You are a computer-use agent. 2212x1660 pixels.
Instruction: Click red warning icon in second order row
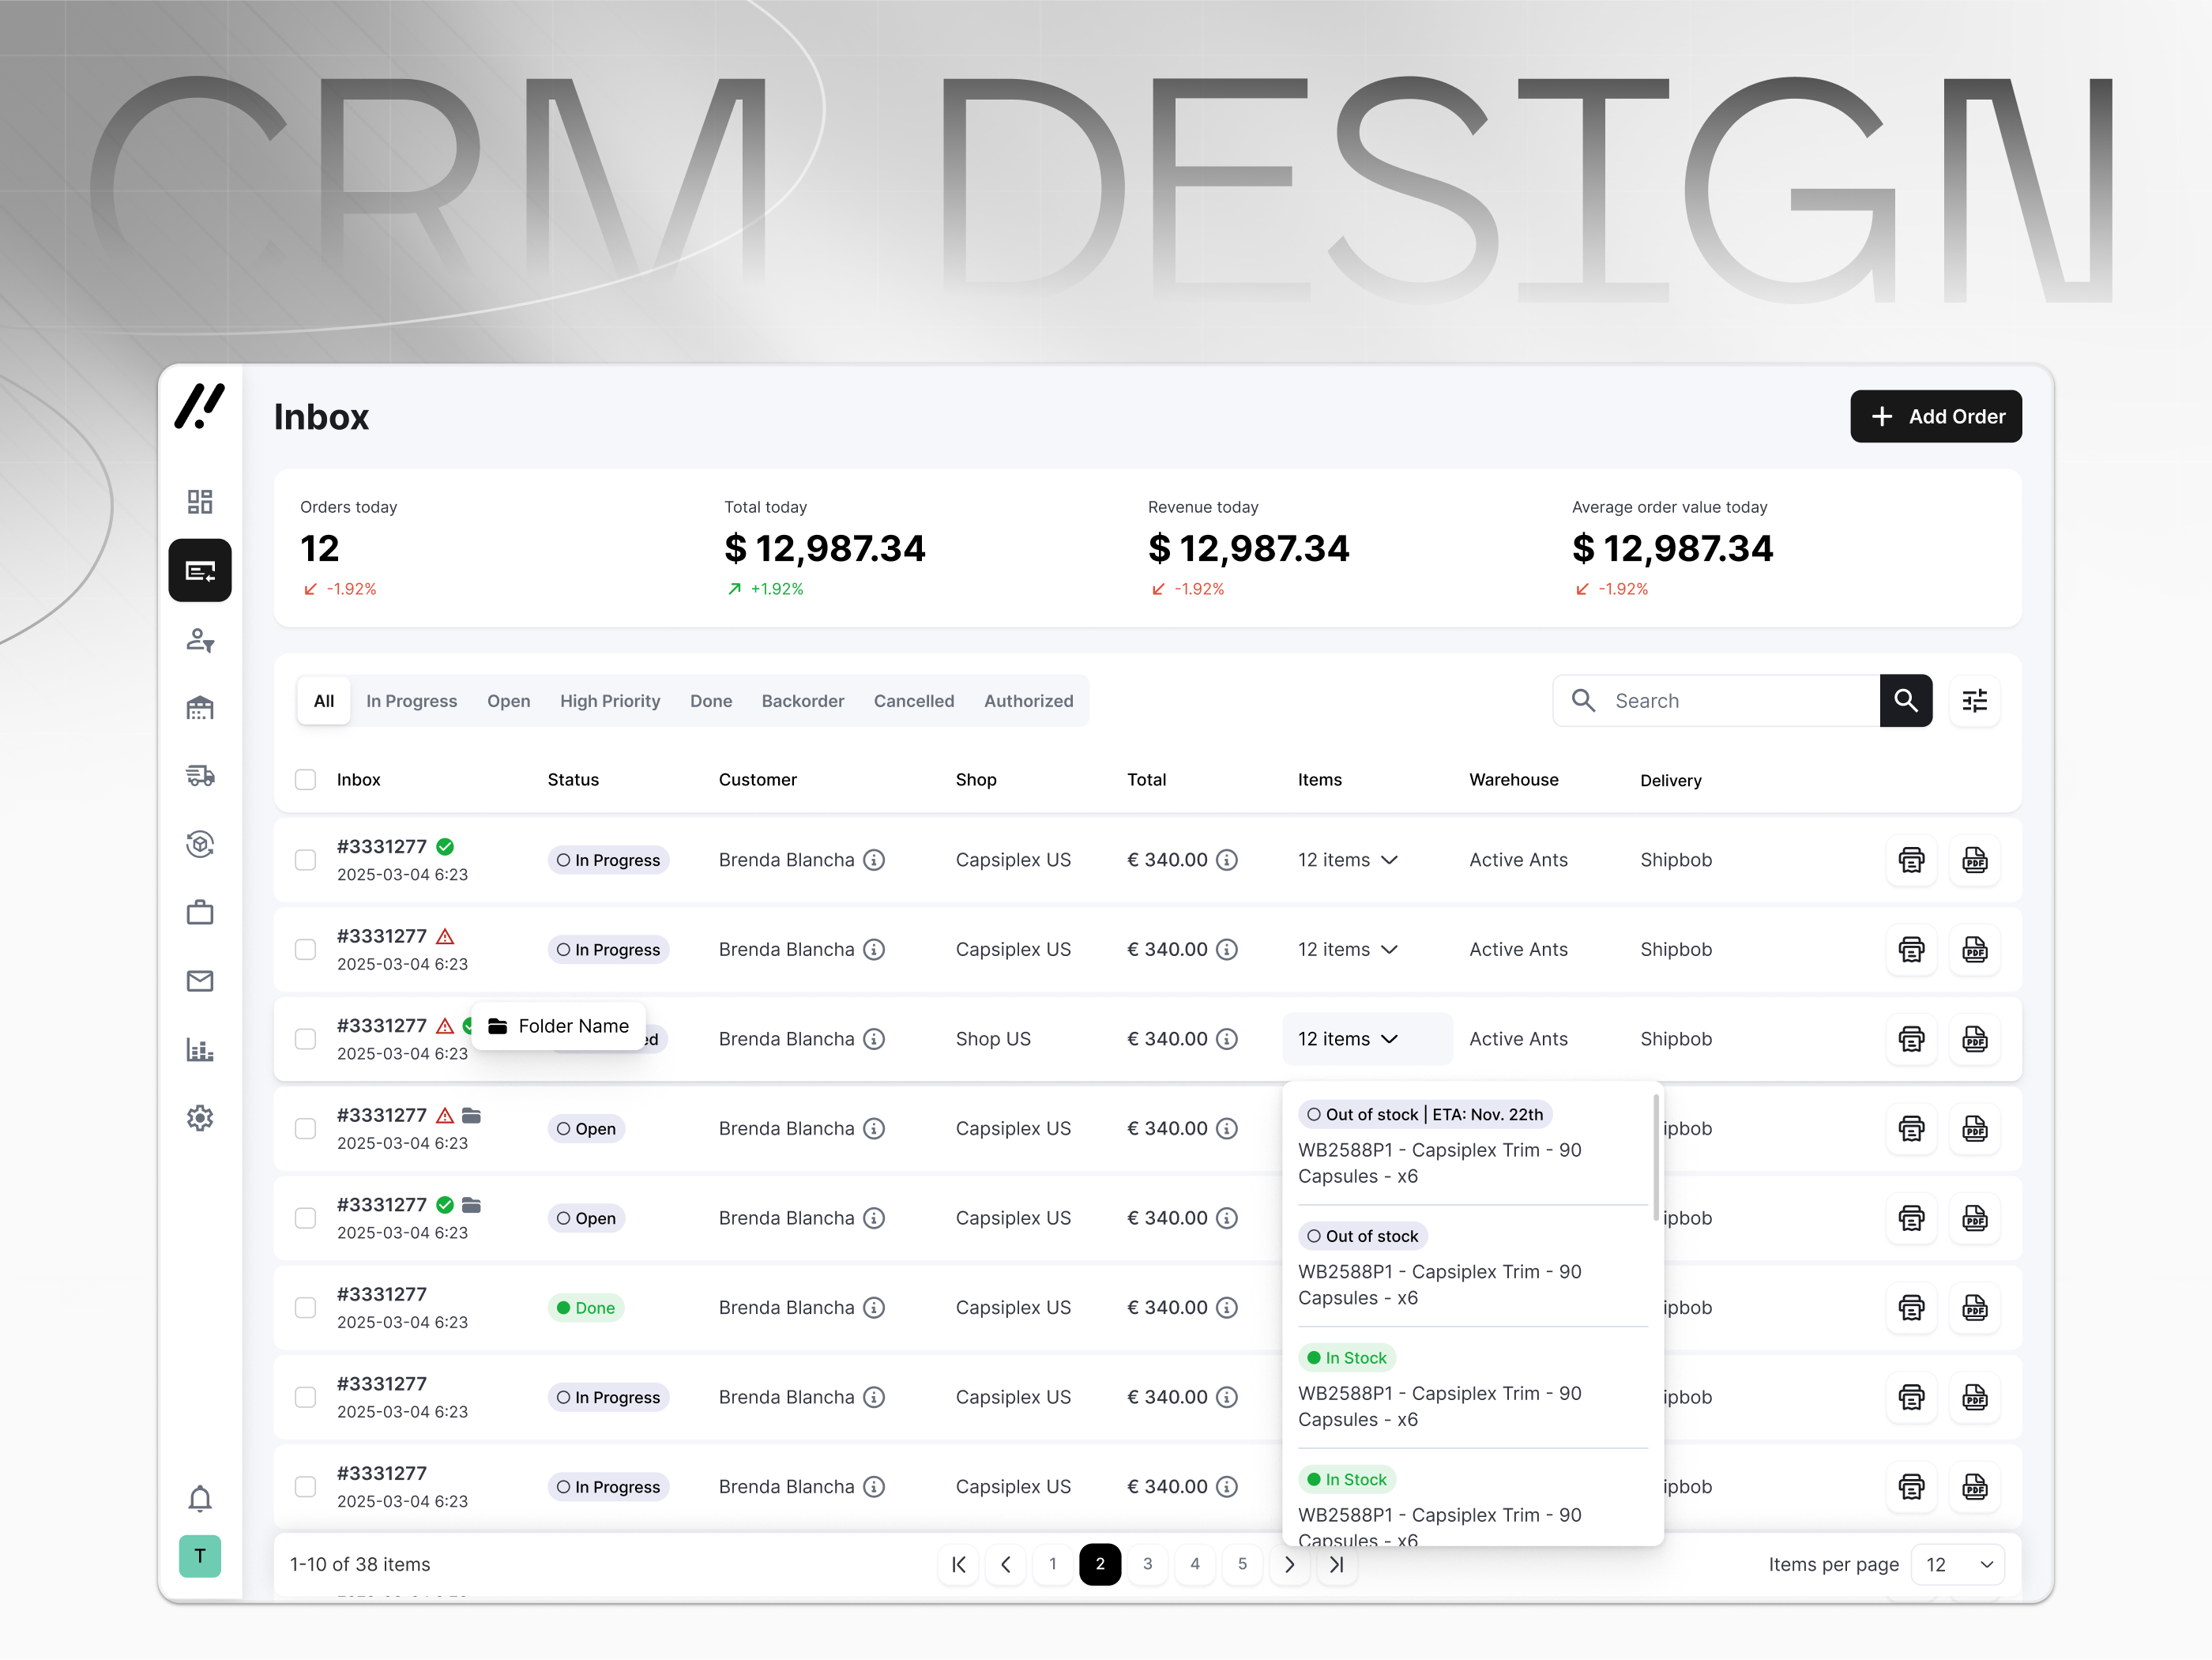(446, 937)
